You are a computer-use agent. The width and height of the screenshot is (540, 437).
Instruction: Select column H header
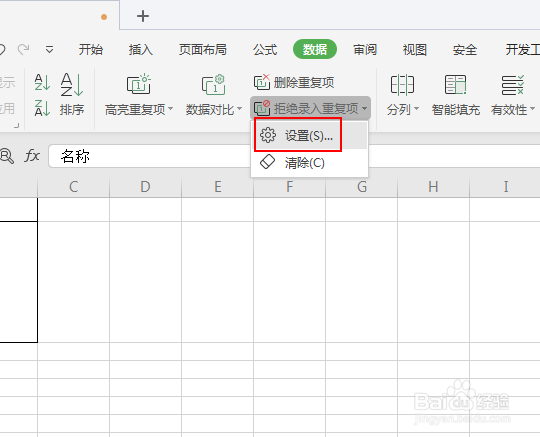tap(433, 187)
